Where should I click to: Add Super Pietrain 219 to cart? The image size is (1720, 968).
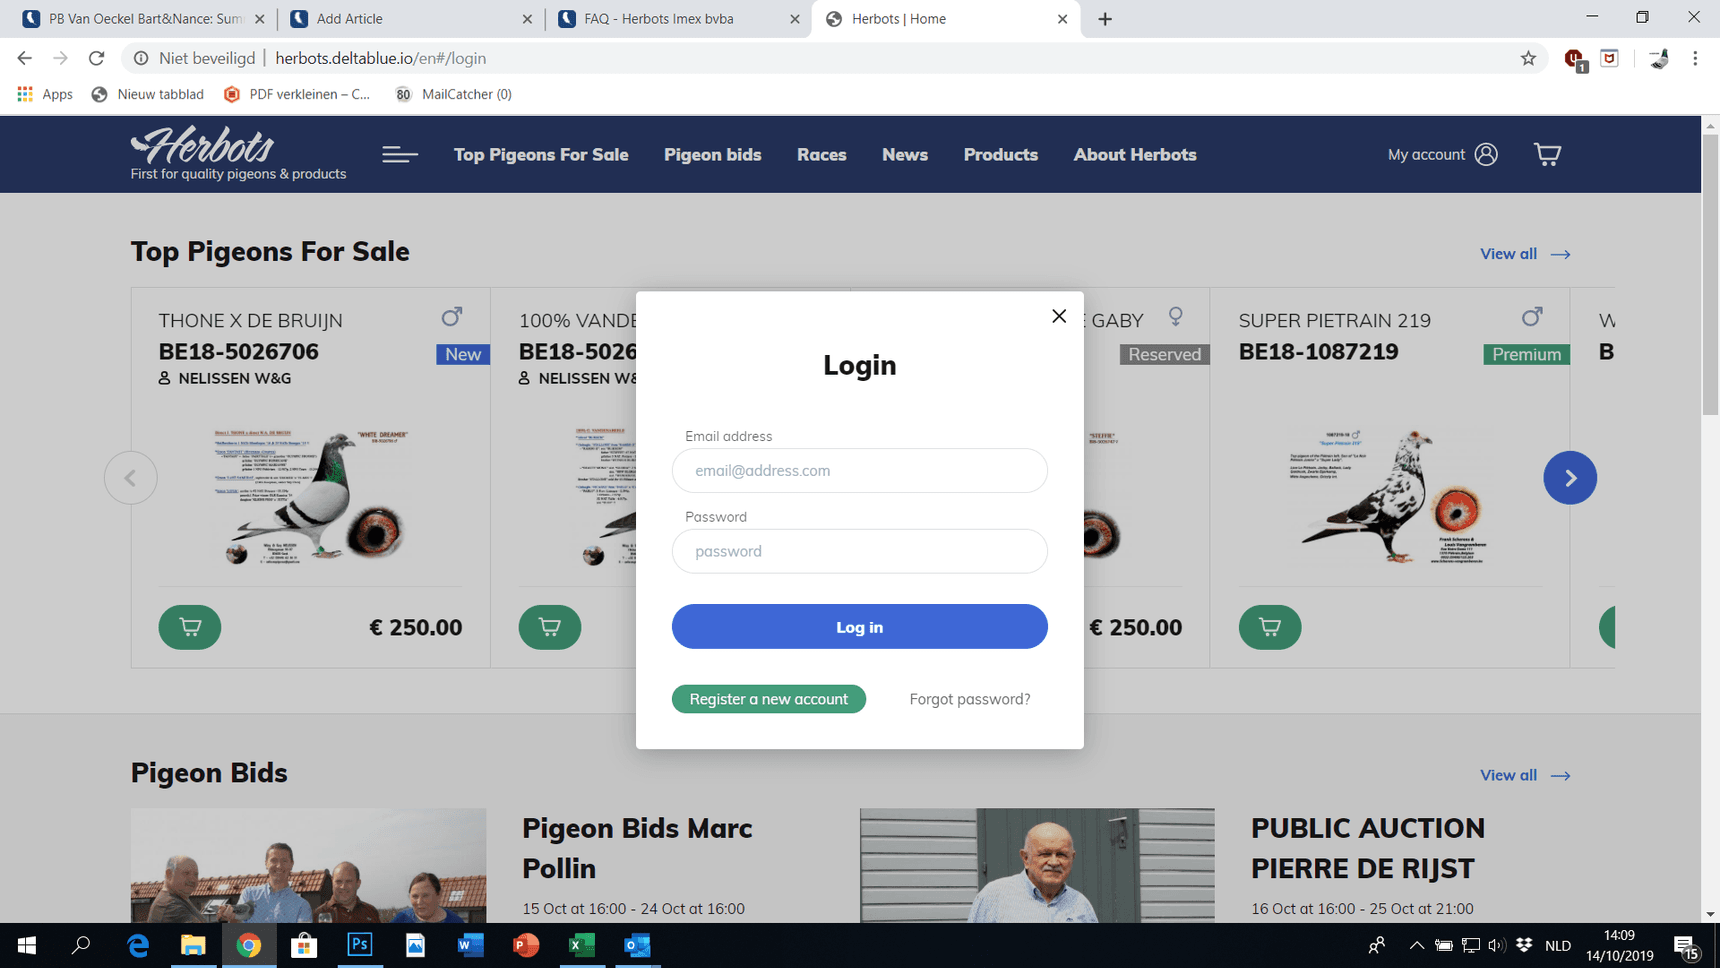[1270, 627]
